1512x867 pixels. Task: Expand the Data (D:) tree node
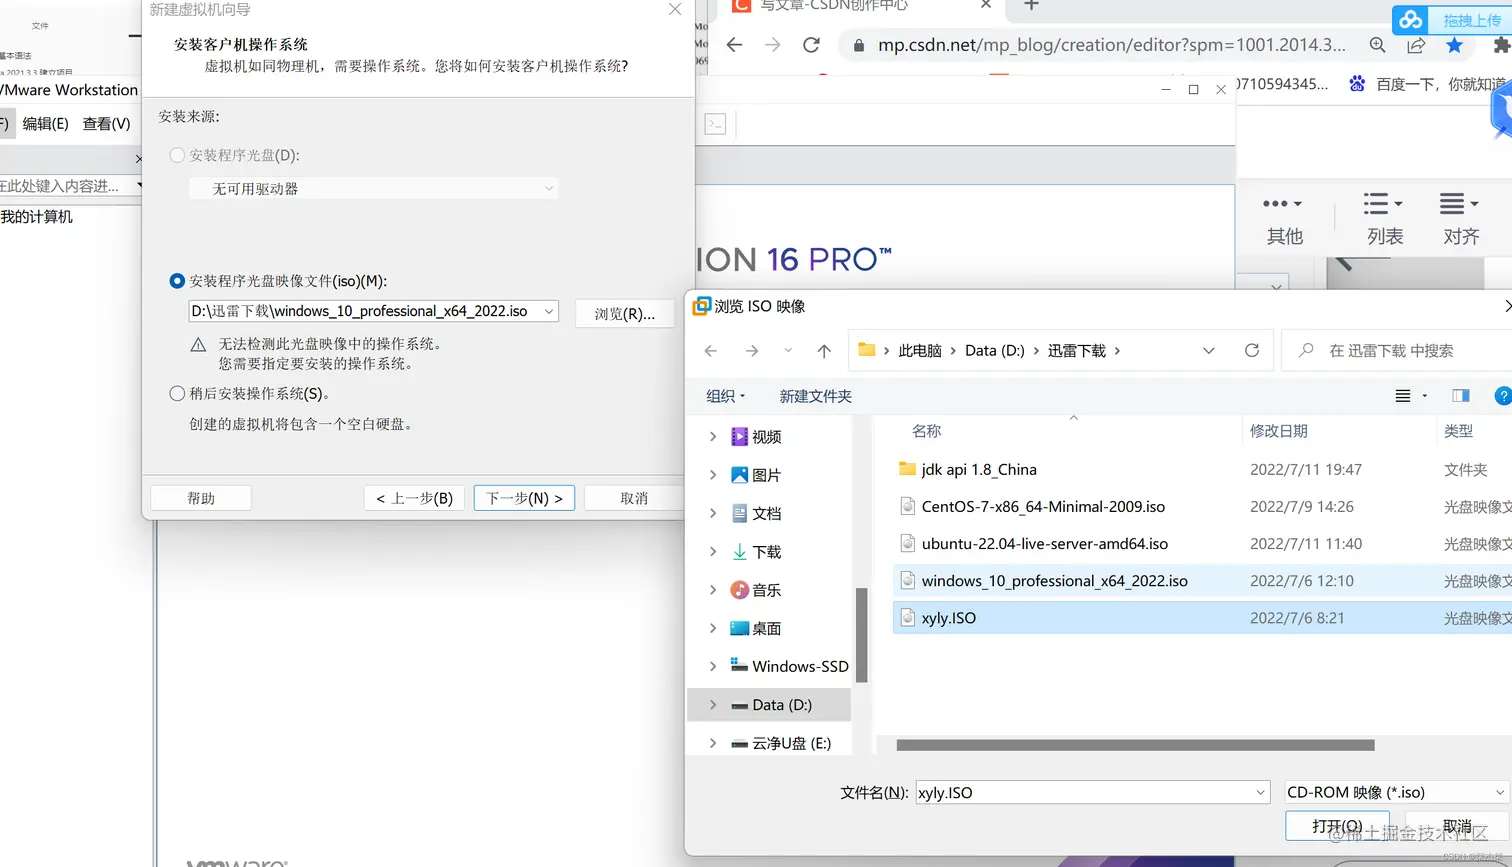[713, 704]
